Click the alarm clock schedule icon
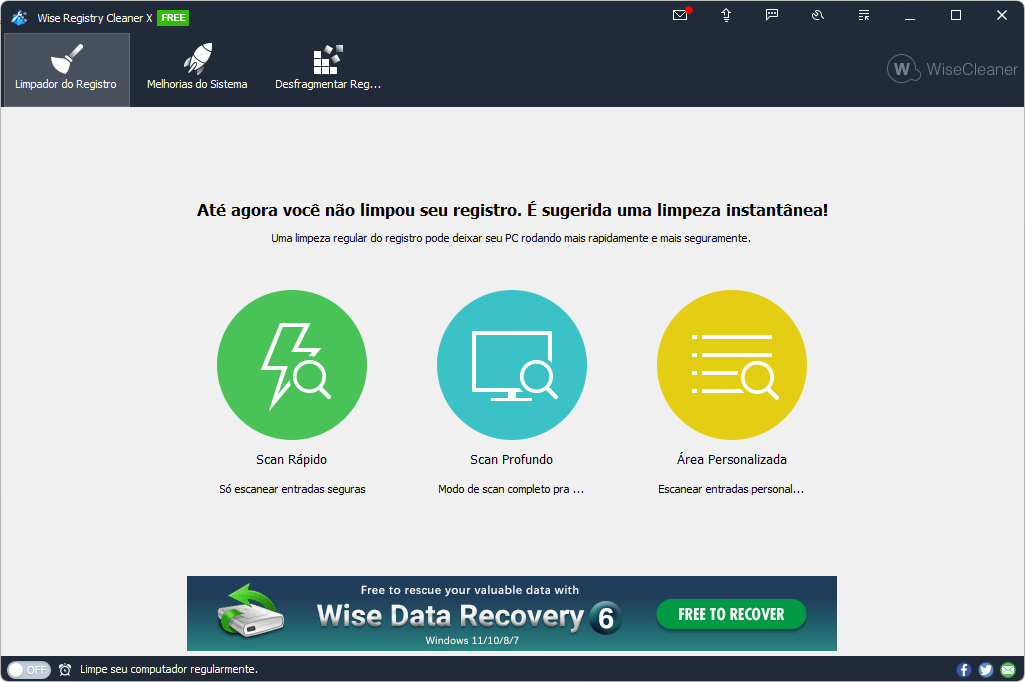Viewport: 1025px width, 682px height. (x=65, y=670)
